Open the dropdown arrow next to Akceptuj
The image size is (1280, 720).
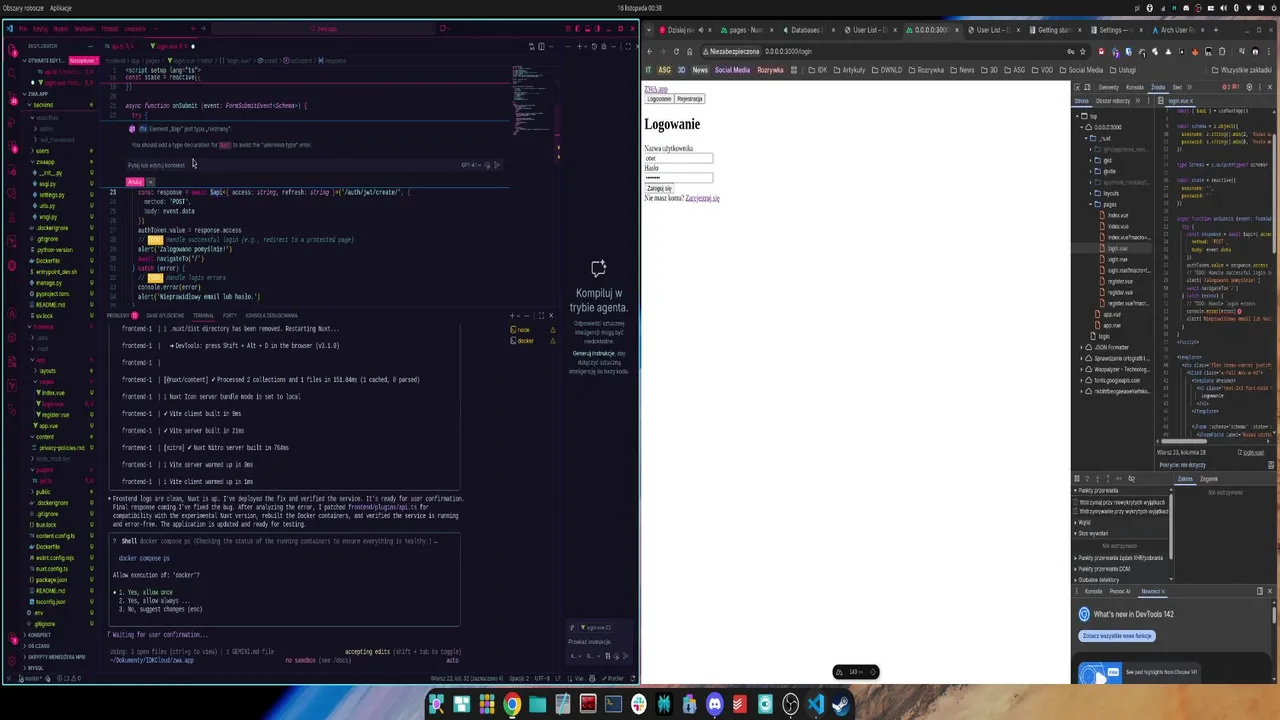click(151, 182)
